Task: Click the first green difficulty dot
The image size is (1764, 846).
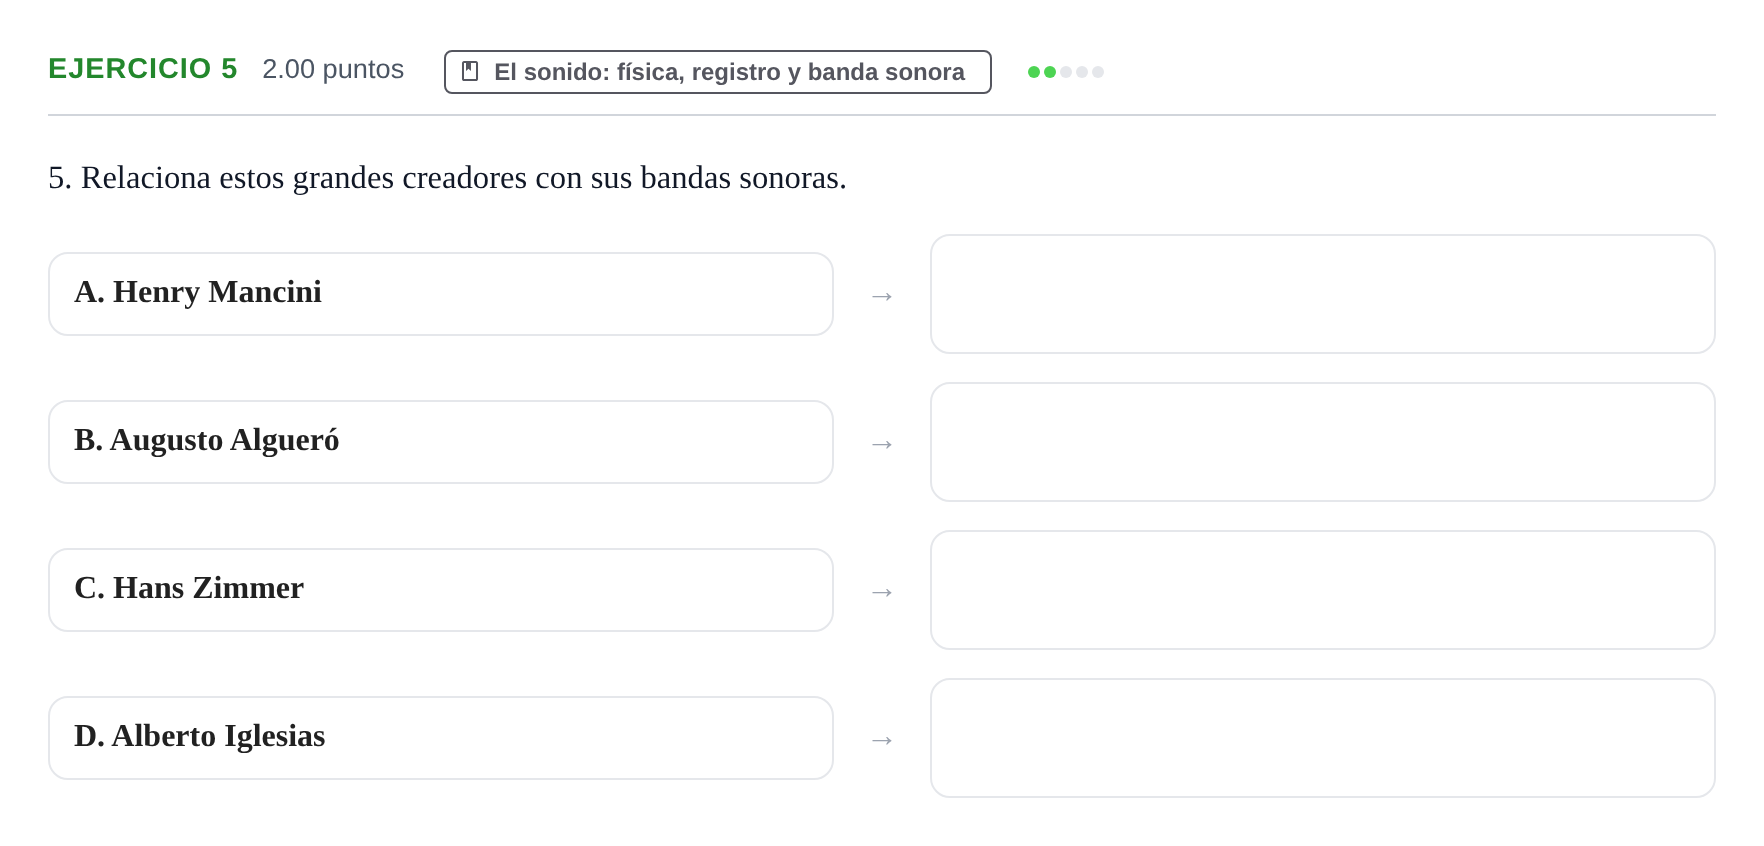Action: coord(1034,72)
